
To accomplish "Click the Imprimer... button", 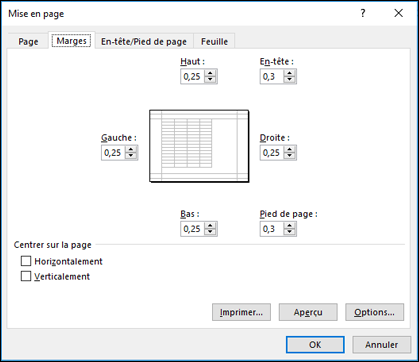I will coord(241,312).
